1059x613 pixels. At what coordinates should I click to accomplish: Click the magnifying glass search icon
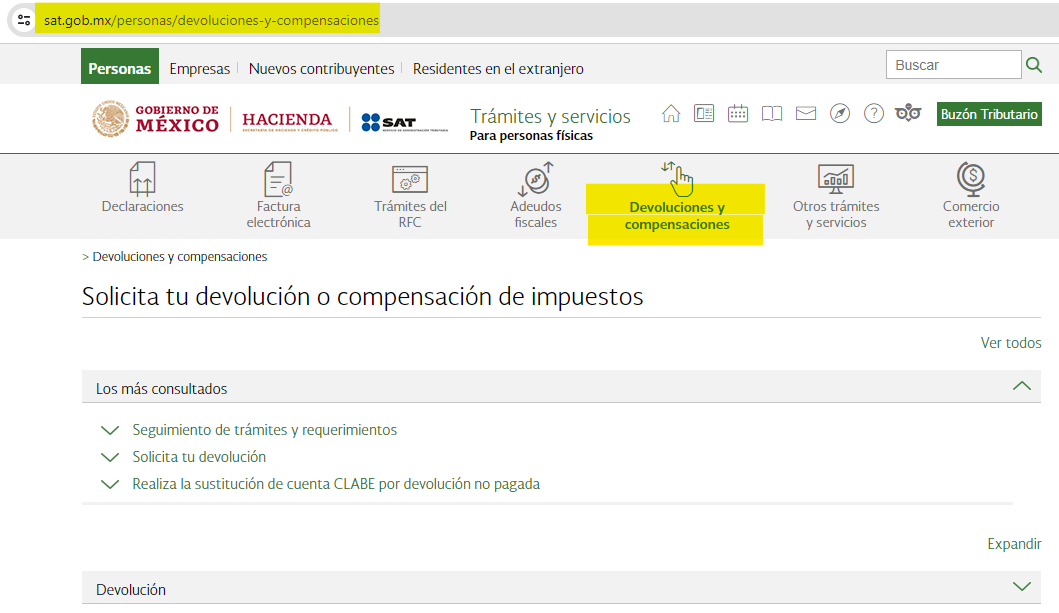point(1034,65)
